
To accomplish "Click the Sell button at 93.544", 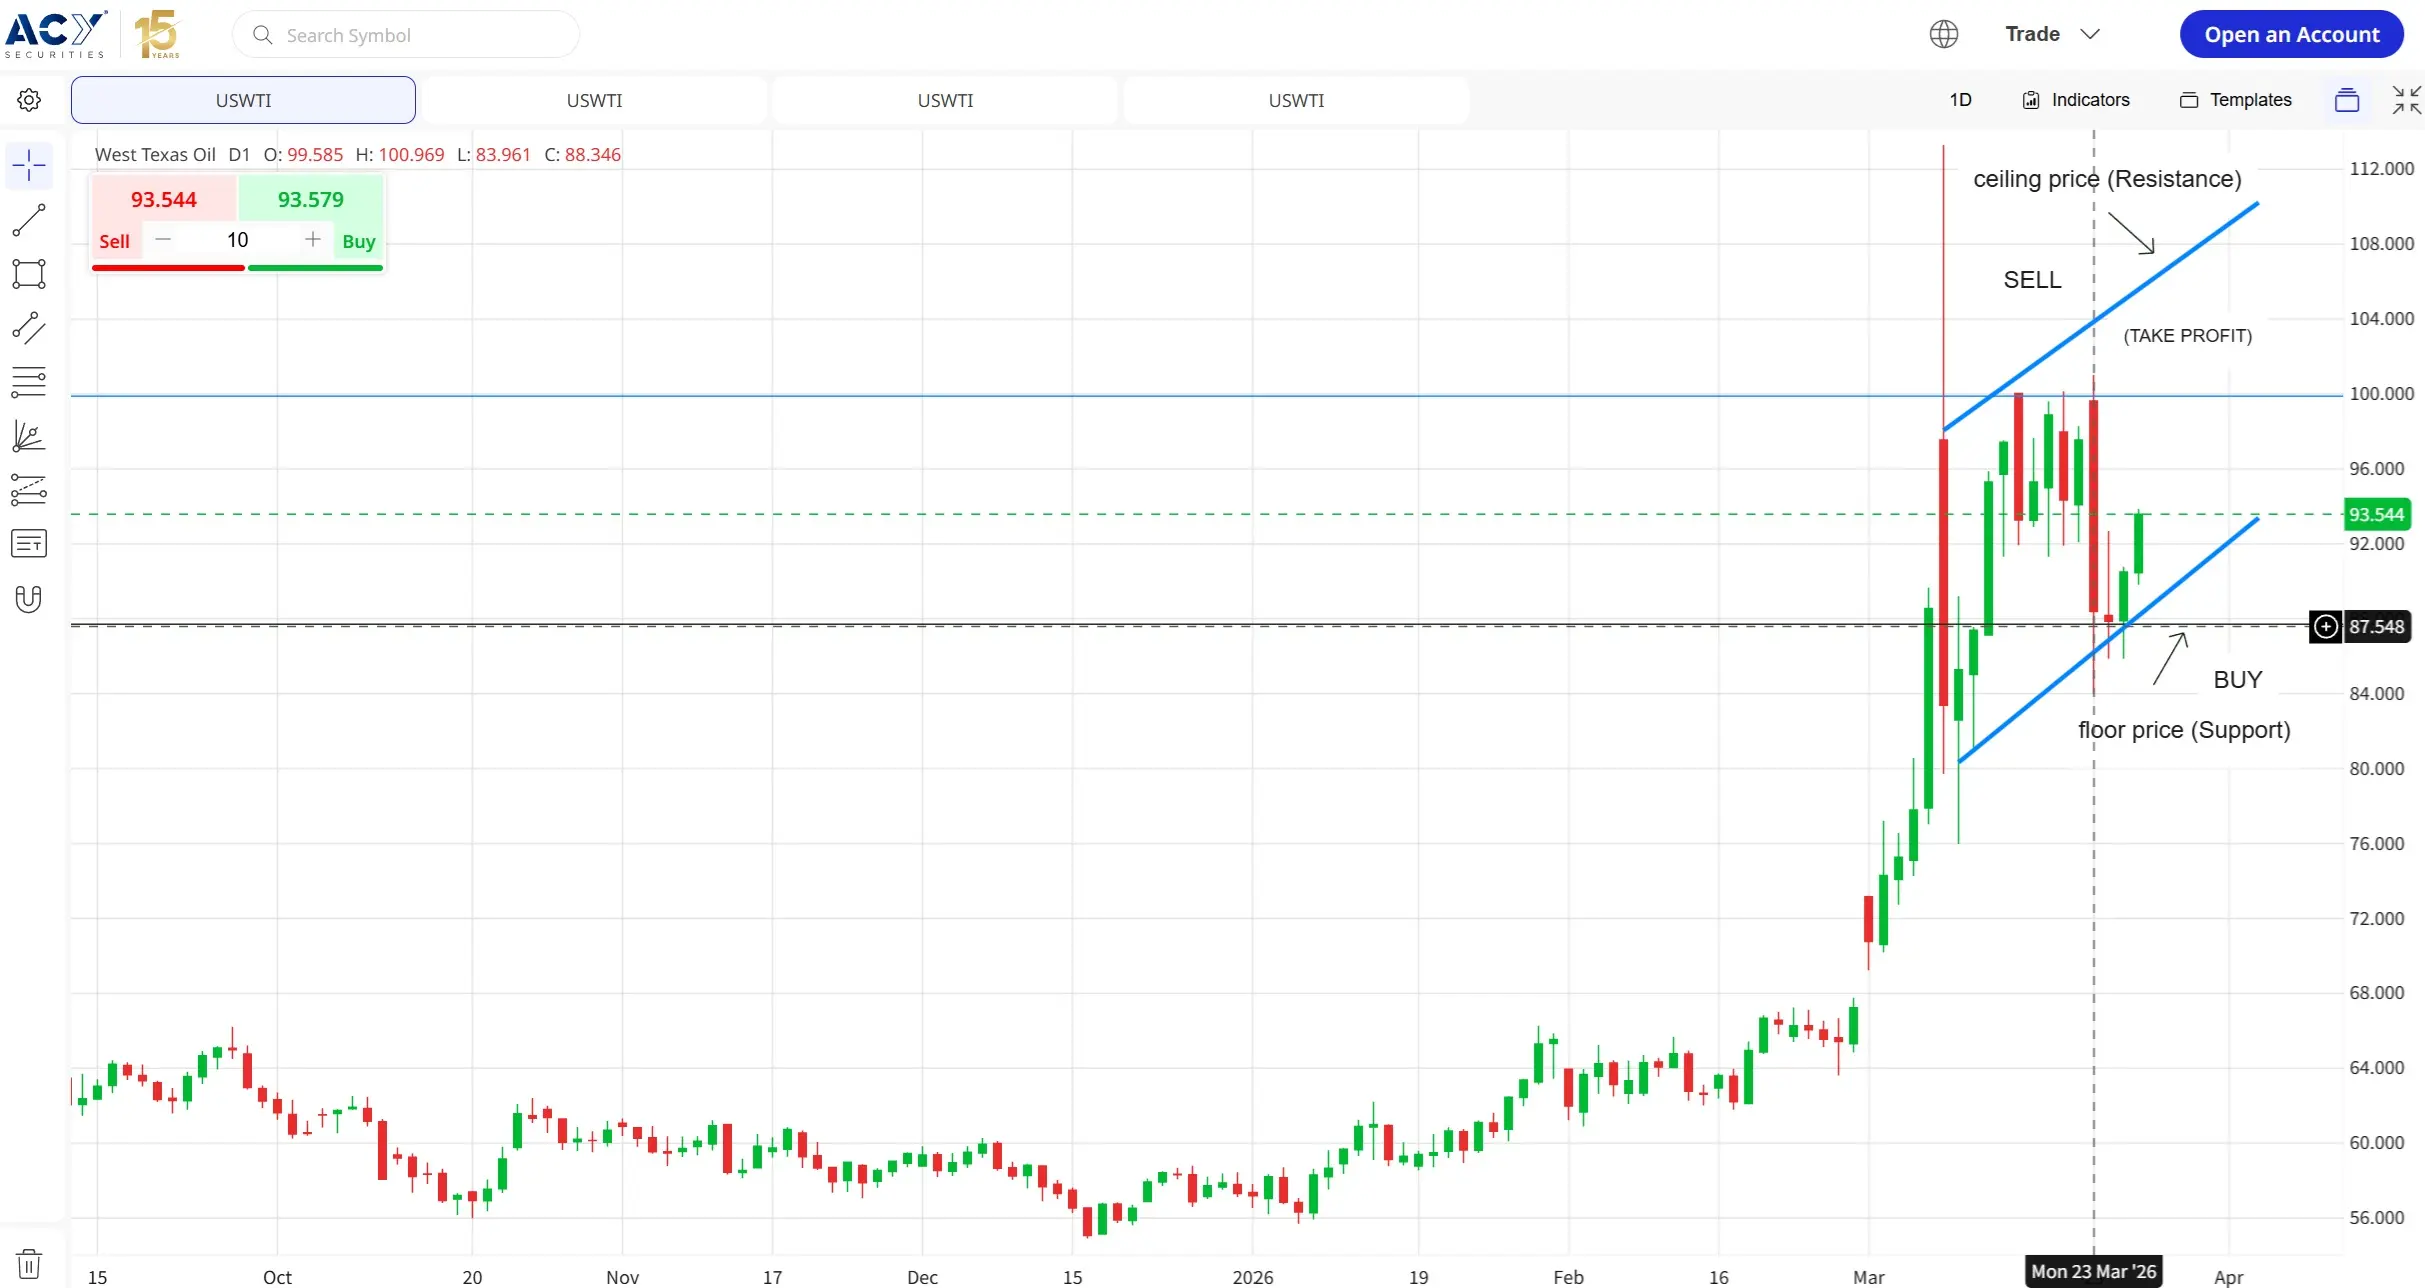I will [x=163, y=200].
